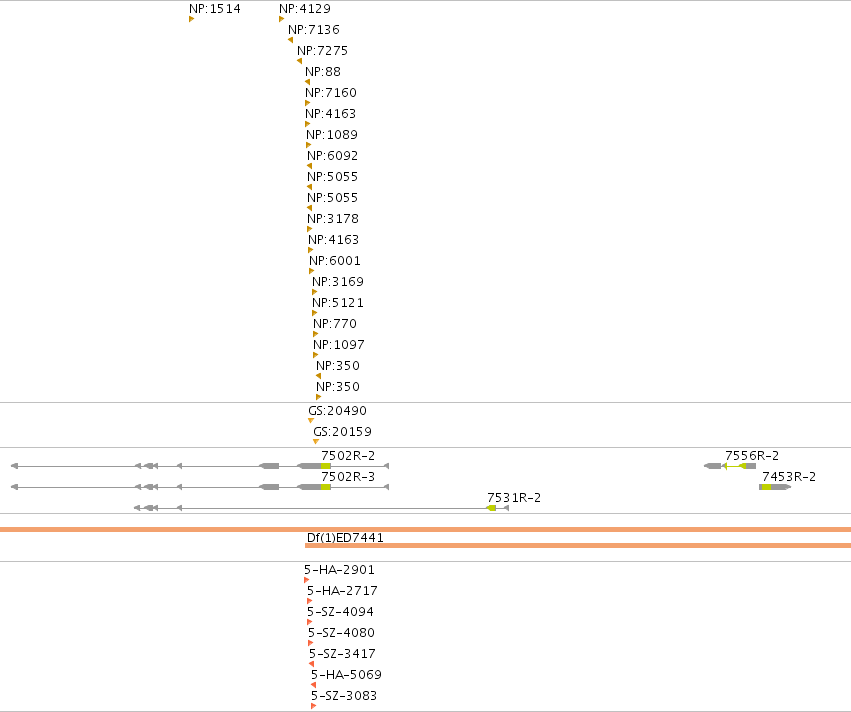Screen dimensions: 851x712
Task: Open the NP:7275 insertion label
Action: point(322,50)
